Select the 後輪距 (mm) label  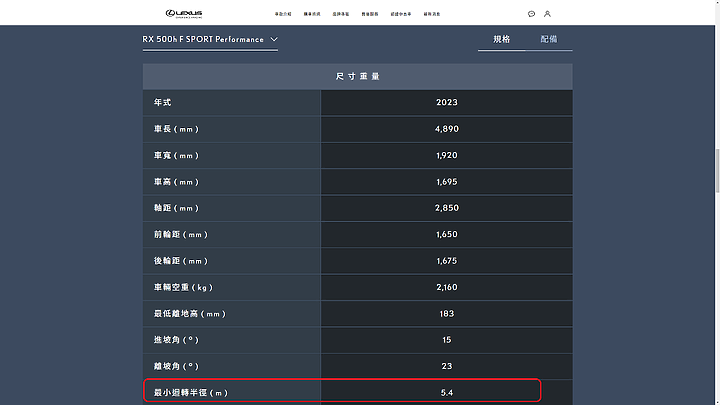click(x=181, y=261)
